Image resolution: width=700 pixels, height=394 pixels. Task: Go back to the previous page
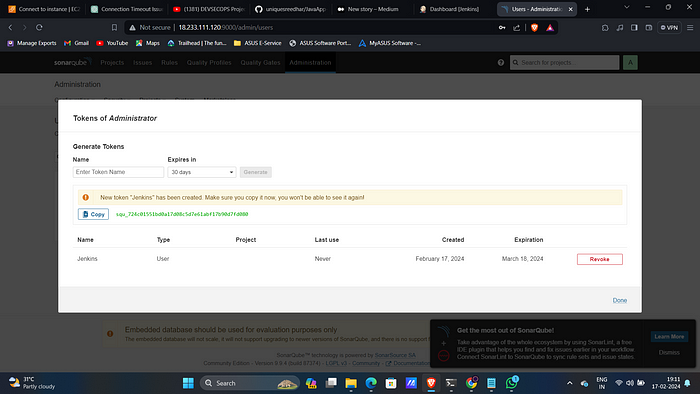[x=10, y=28]
